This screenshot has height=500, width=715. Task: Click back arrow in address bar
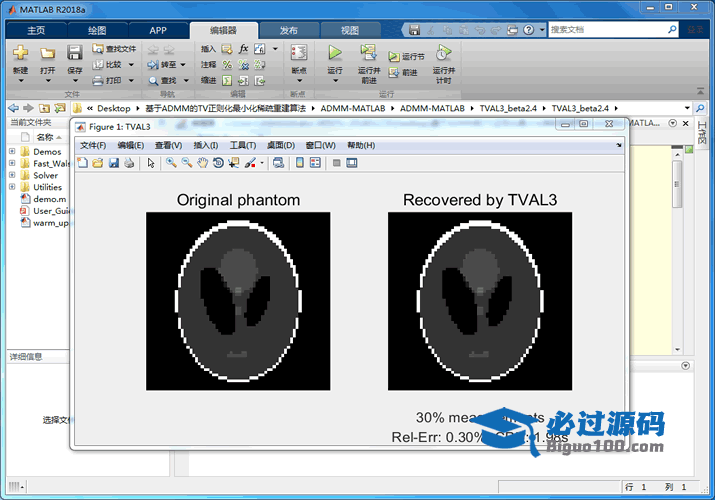coord(13,108)
